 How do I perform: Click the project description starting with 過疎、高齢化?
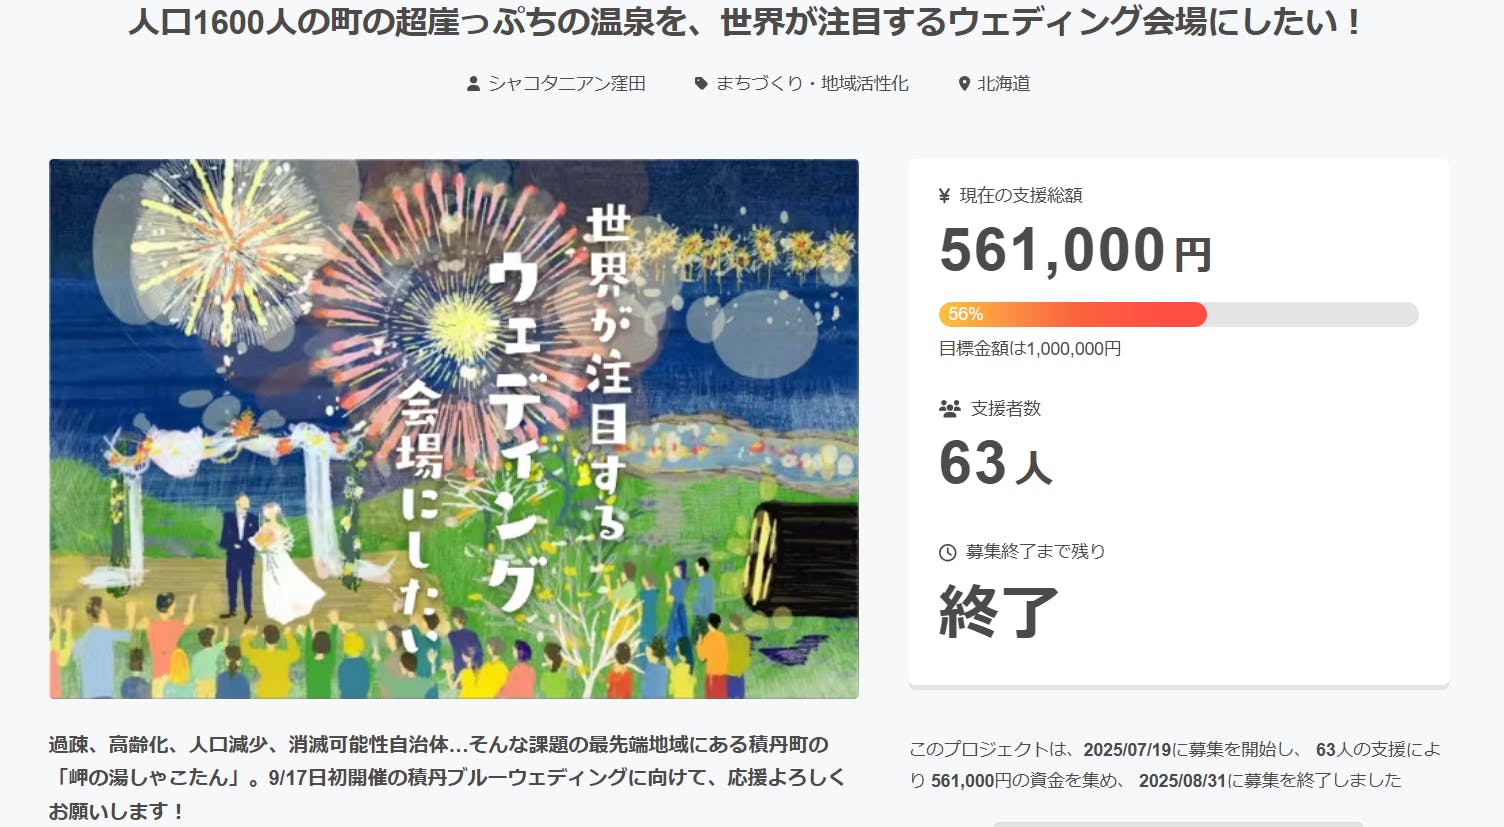pos(447,777)
